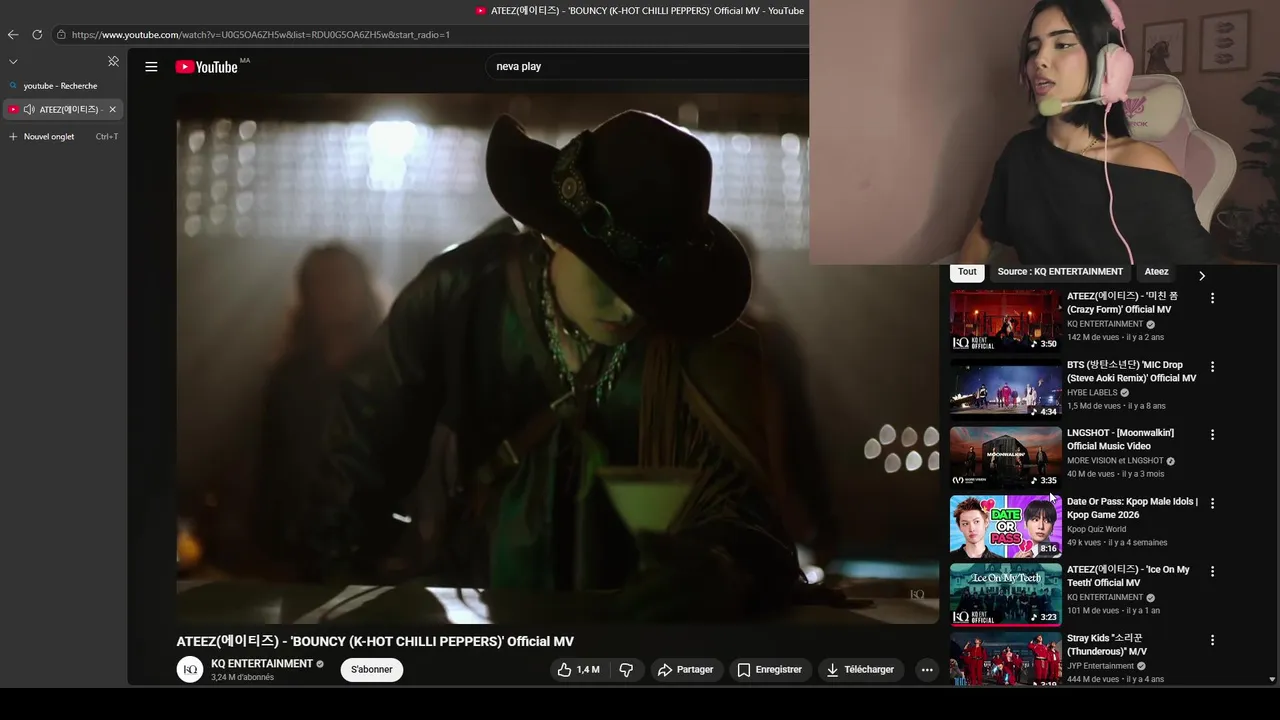Click the BOUNCY Official MV video title
Image resolution: width=1280 pixels, height=720 pixels.
[x=375, y=642]
